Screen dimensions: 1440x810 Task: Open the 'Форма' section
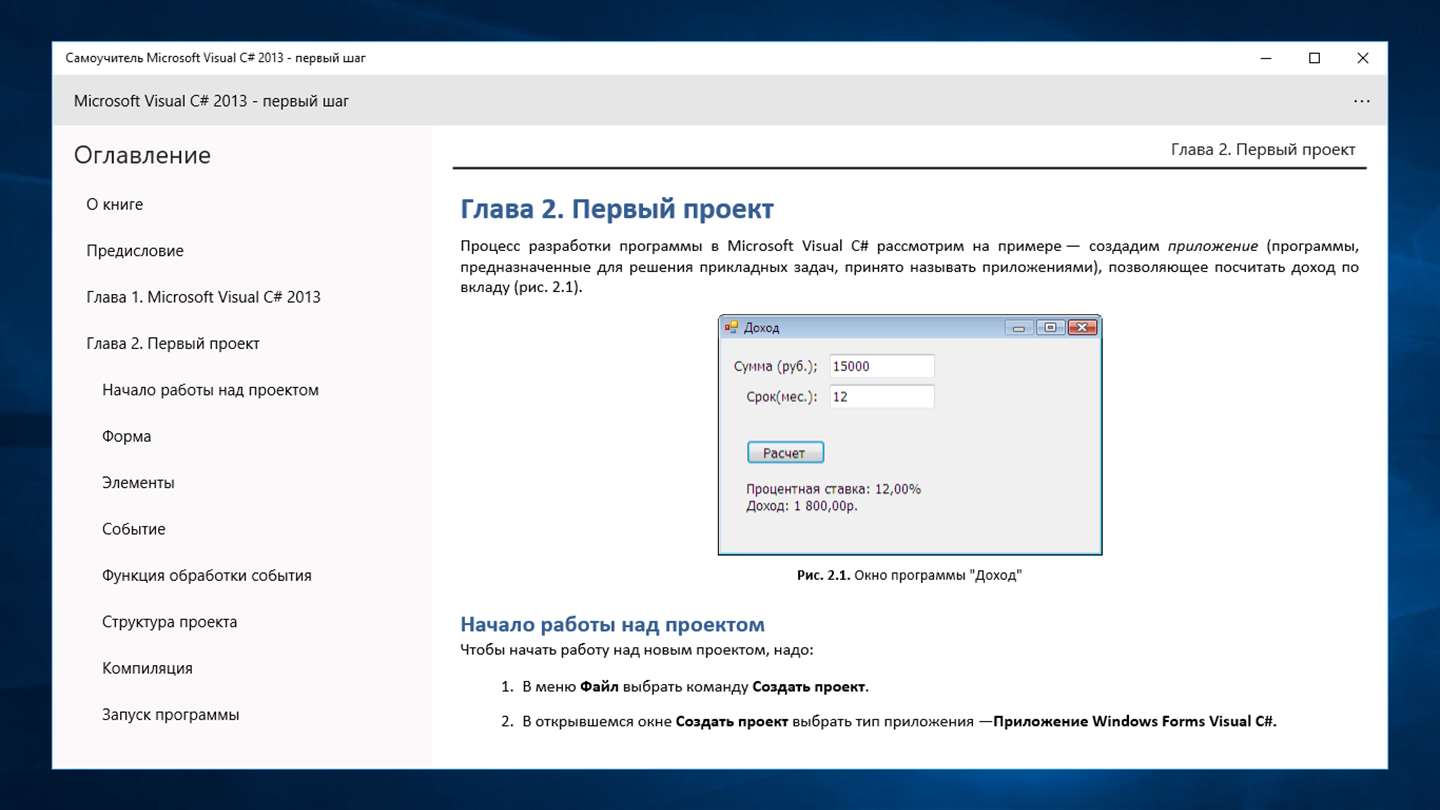coord(126,437)
